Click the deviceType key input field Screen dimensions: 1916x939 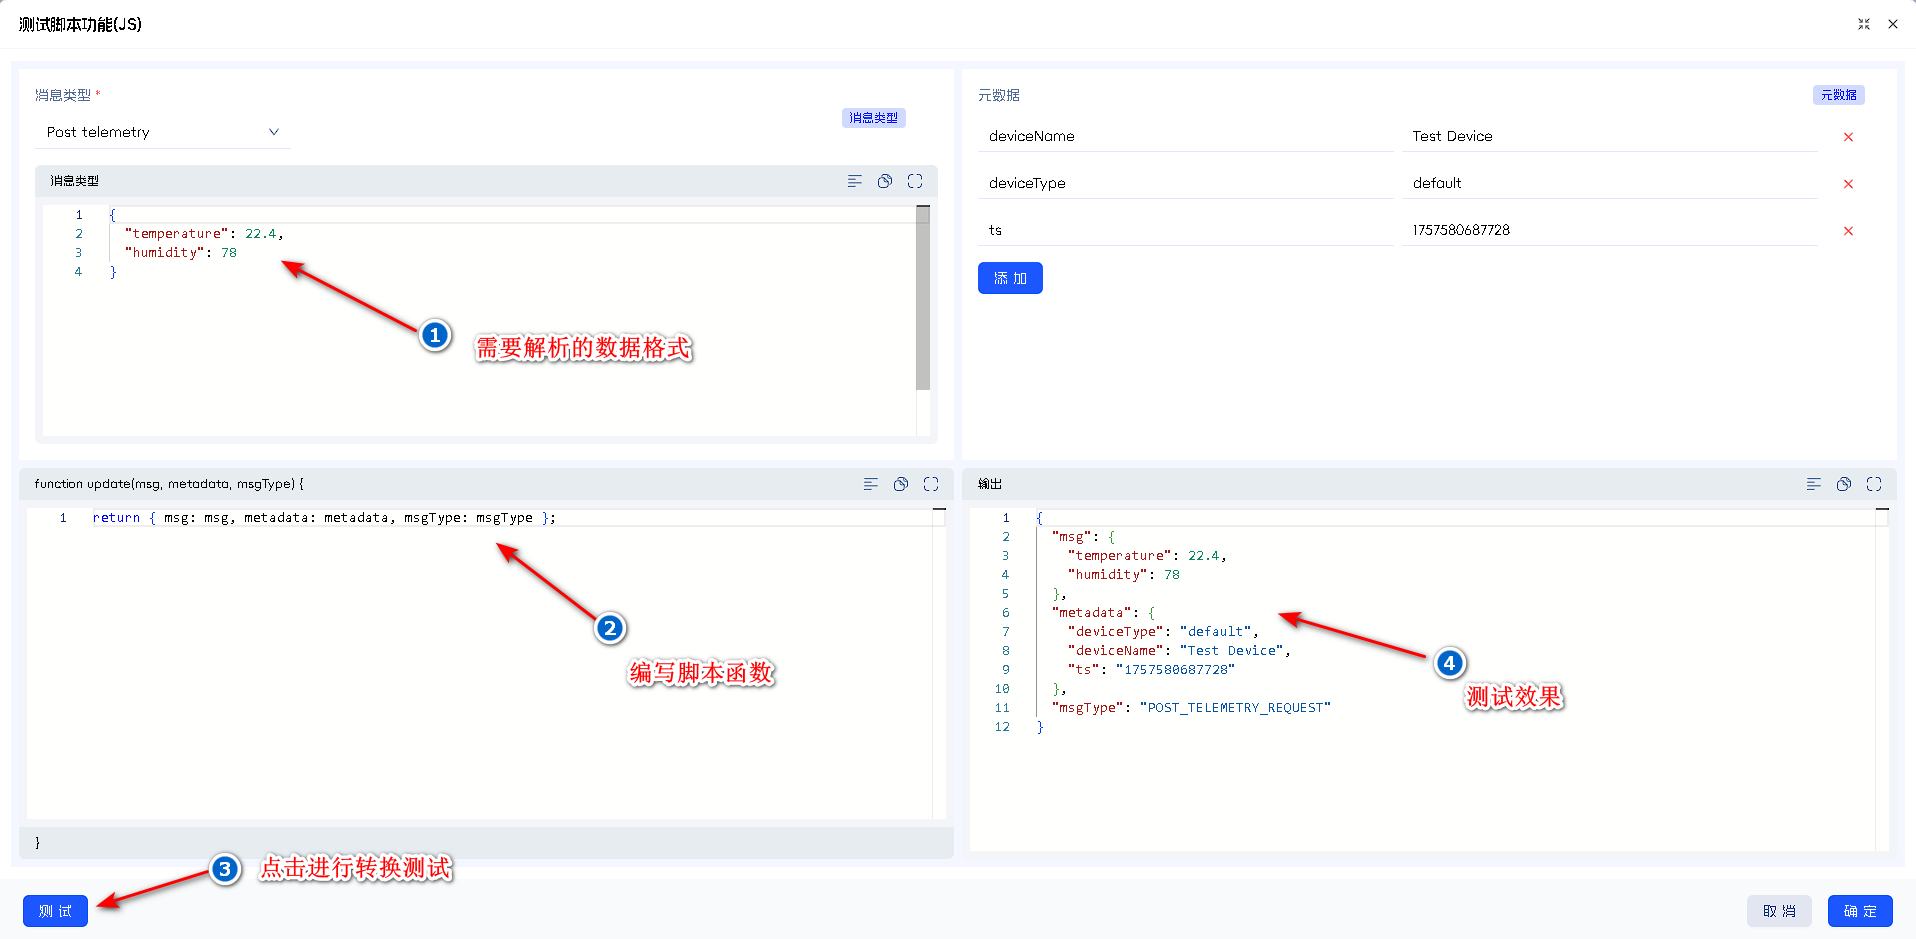point(1185,183)
